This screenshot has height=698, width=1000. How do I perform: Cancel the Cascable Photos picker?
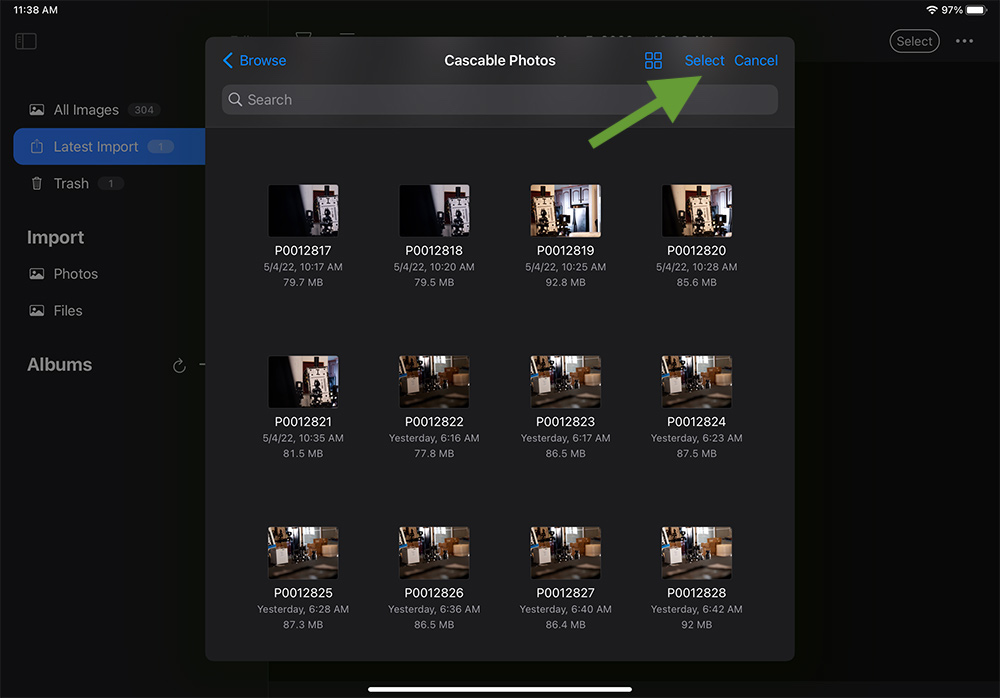tap(756, 61)
